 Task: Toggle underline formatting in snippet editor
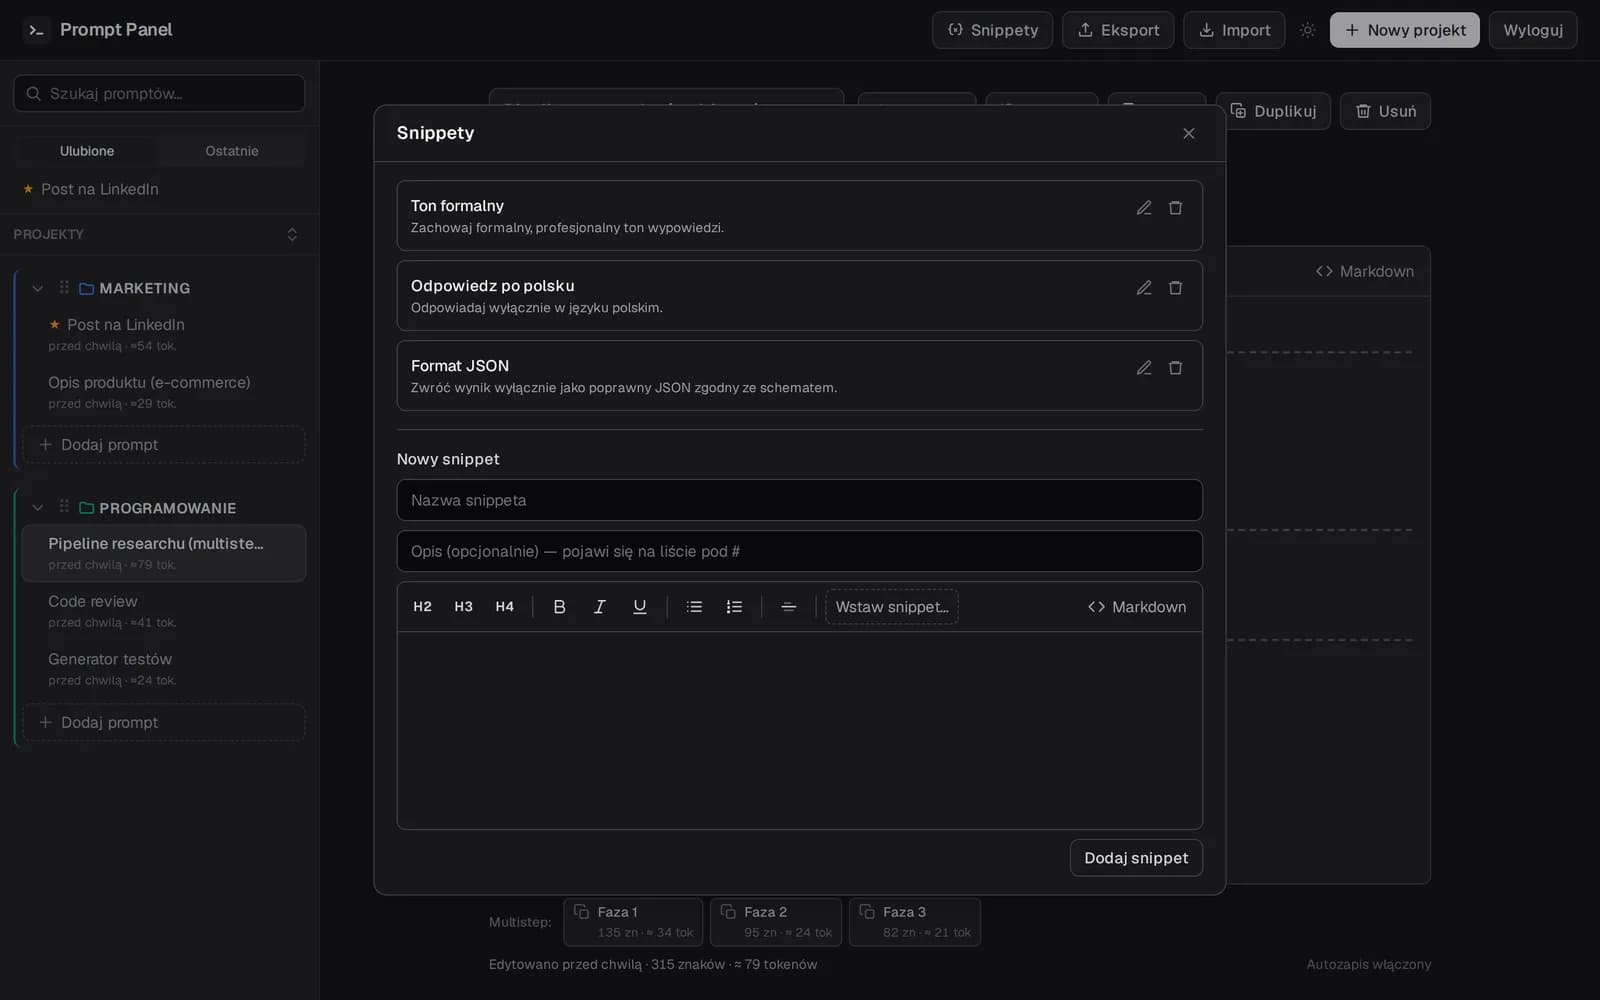[x=640, y=607]
